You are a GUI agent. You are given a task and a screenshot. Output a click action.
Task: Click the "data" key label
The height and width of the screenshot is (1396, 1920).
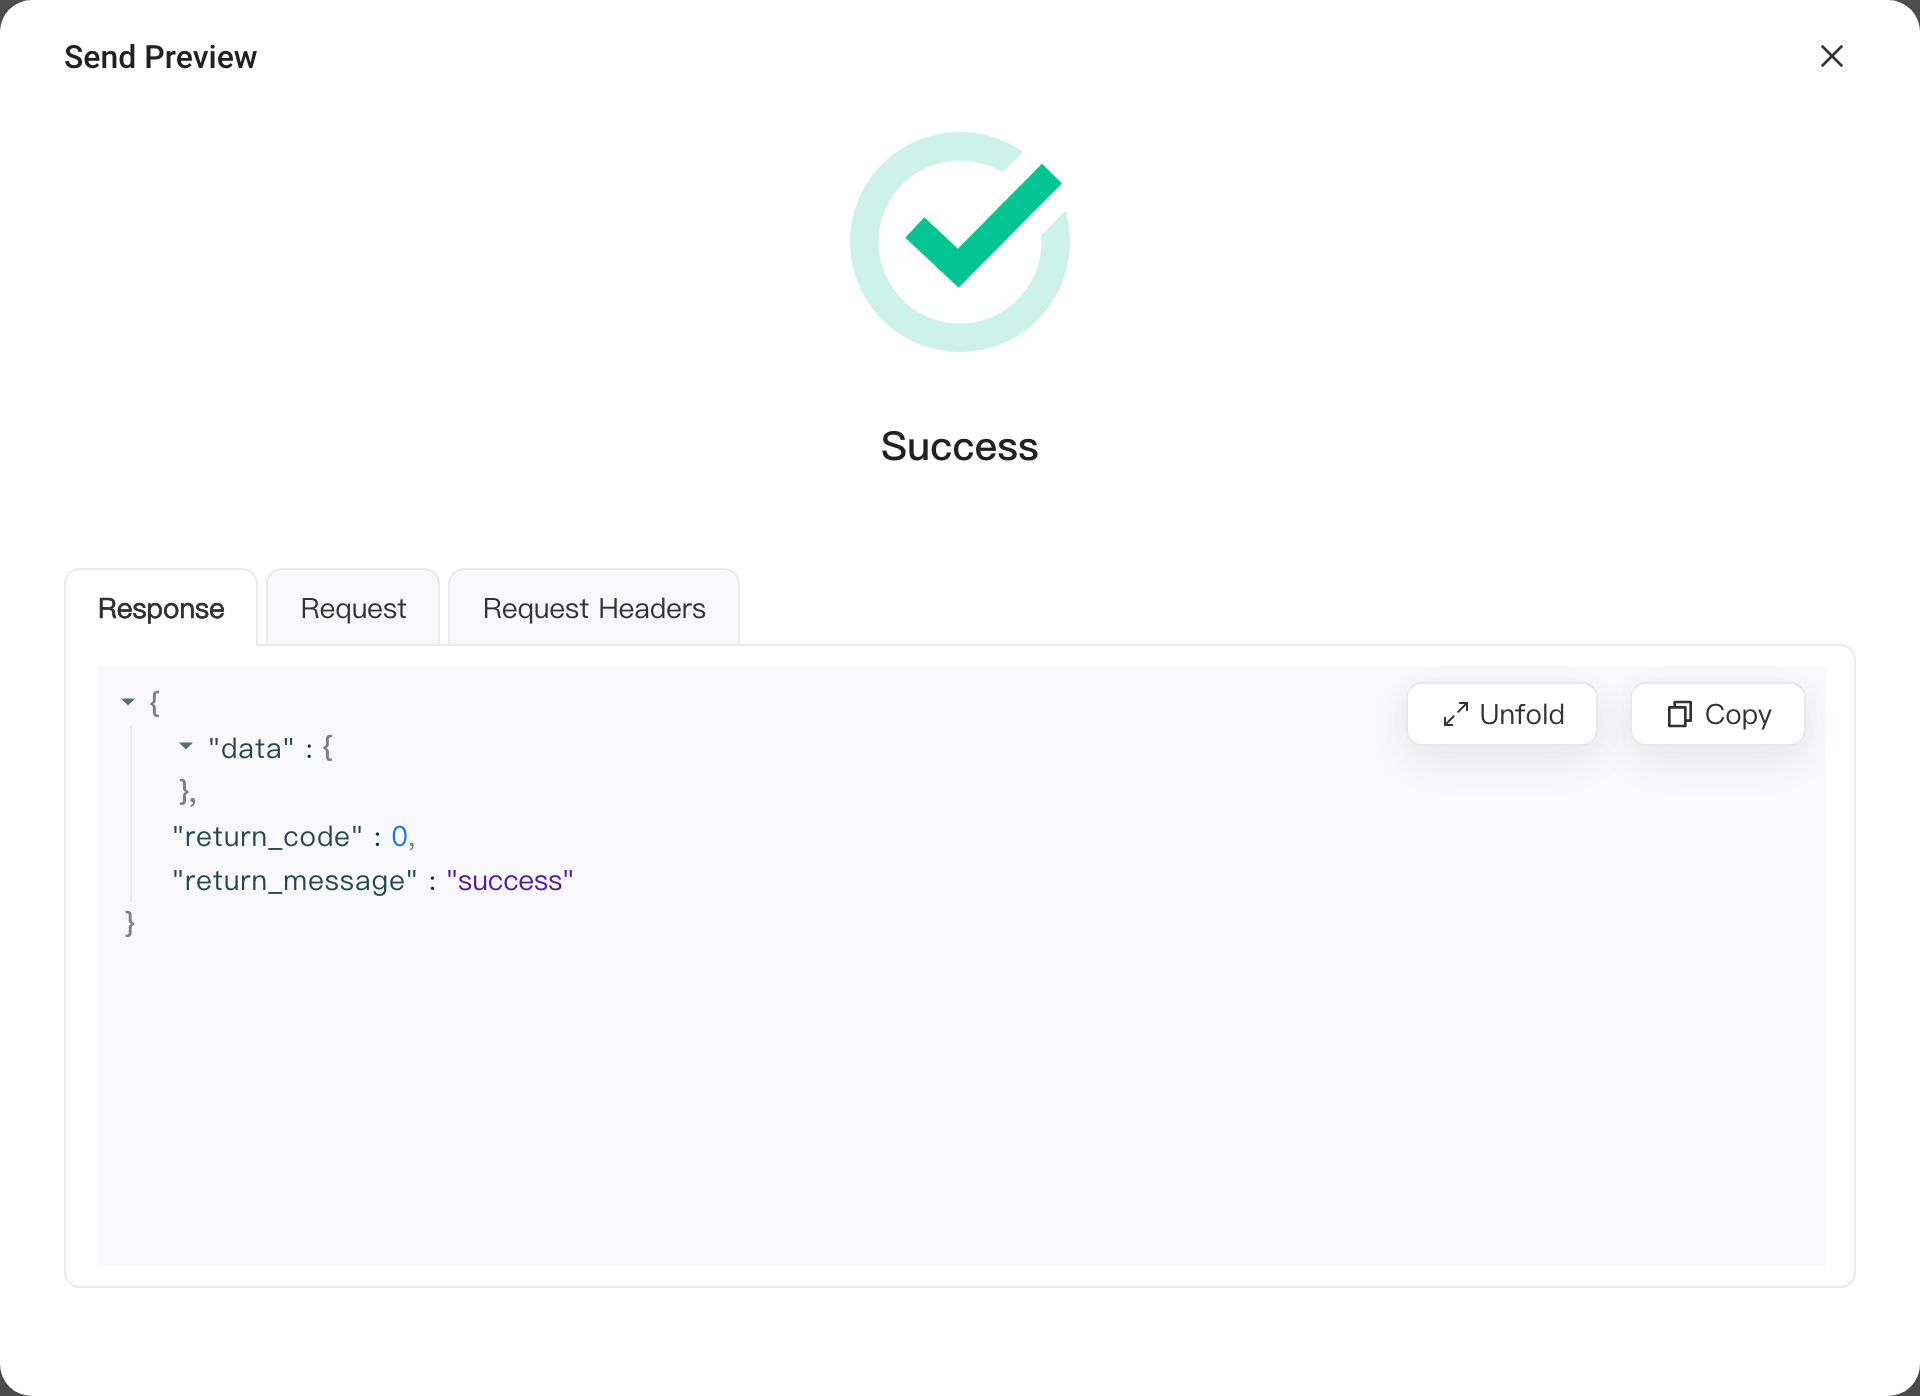coord(251,748)
